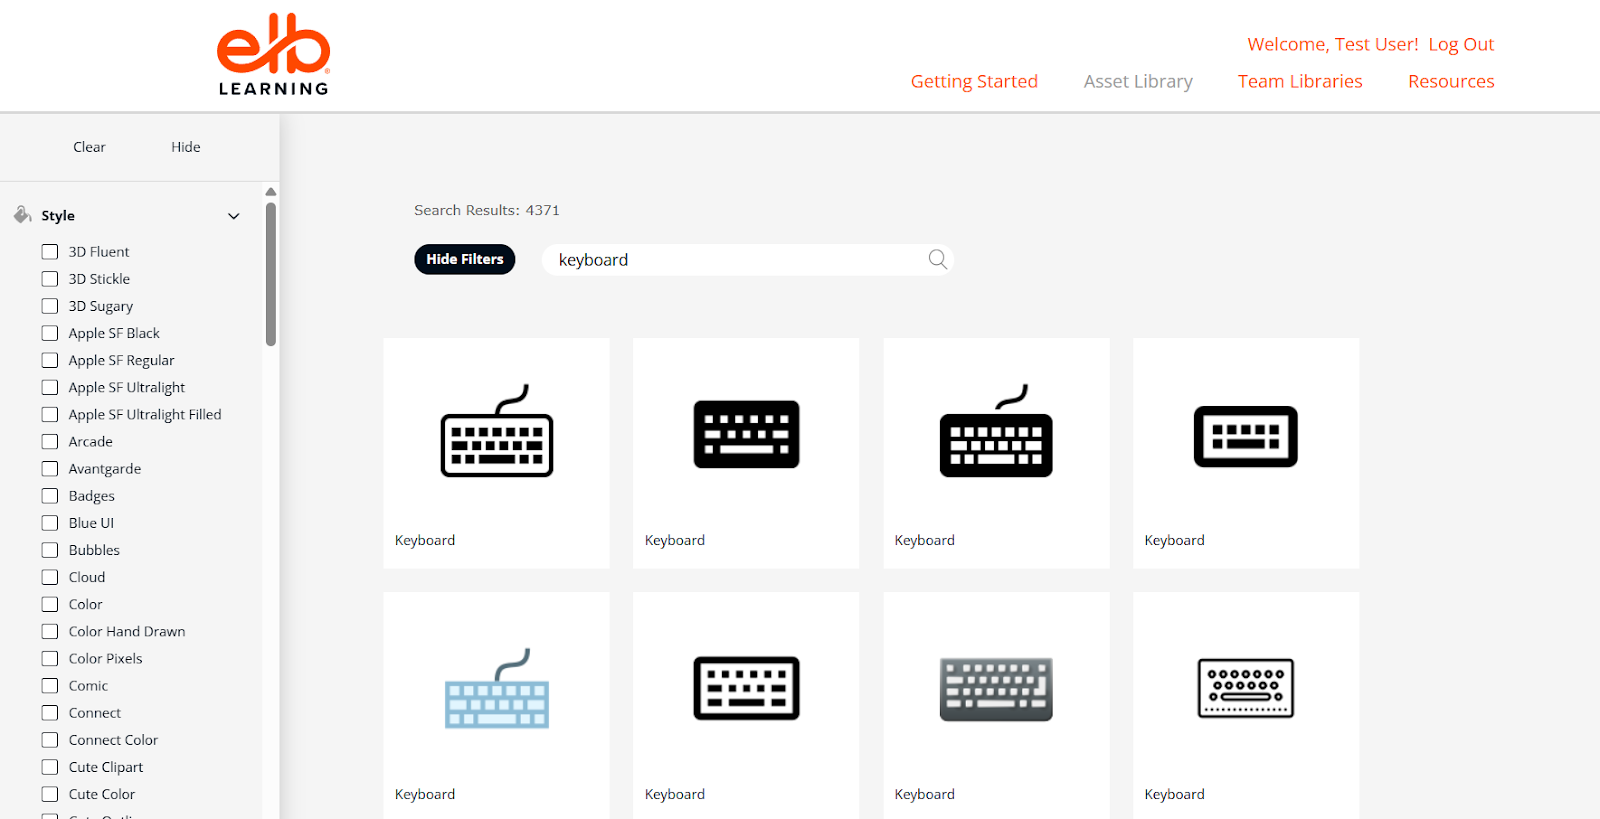Image resolution: width=1600 pixels, height=819 pixels.
Task: Go to Team Libraries menu
Action: 1300,82
